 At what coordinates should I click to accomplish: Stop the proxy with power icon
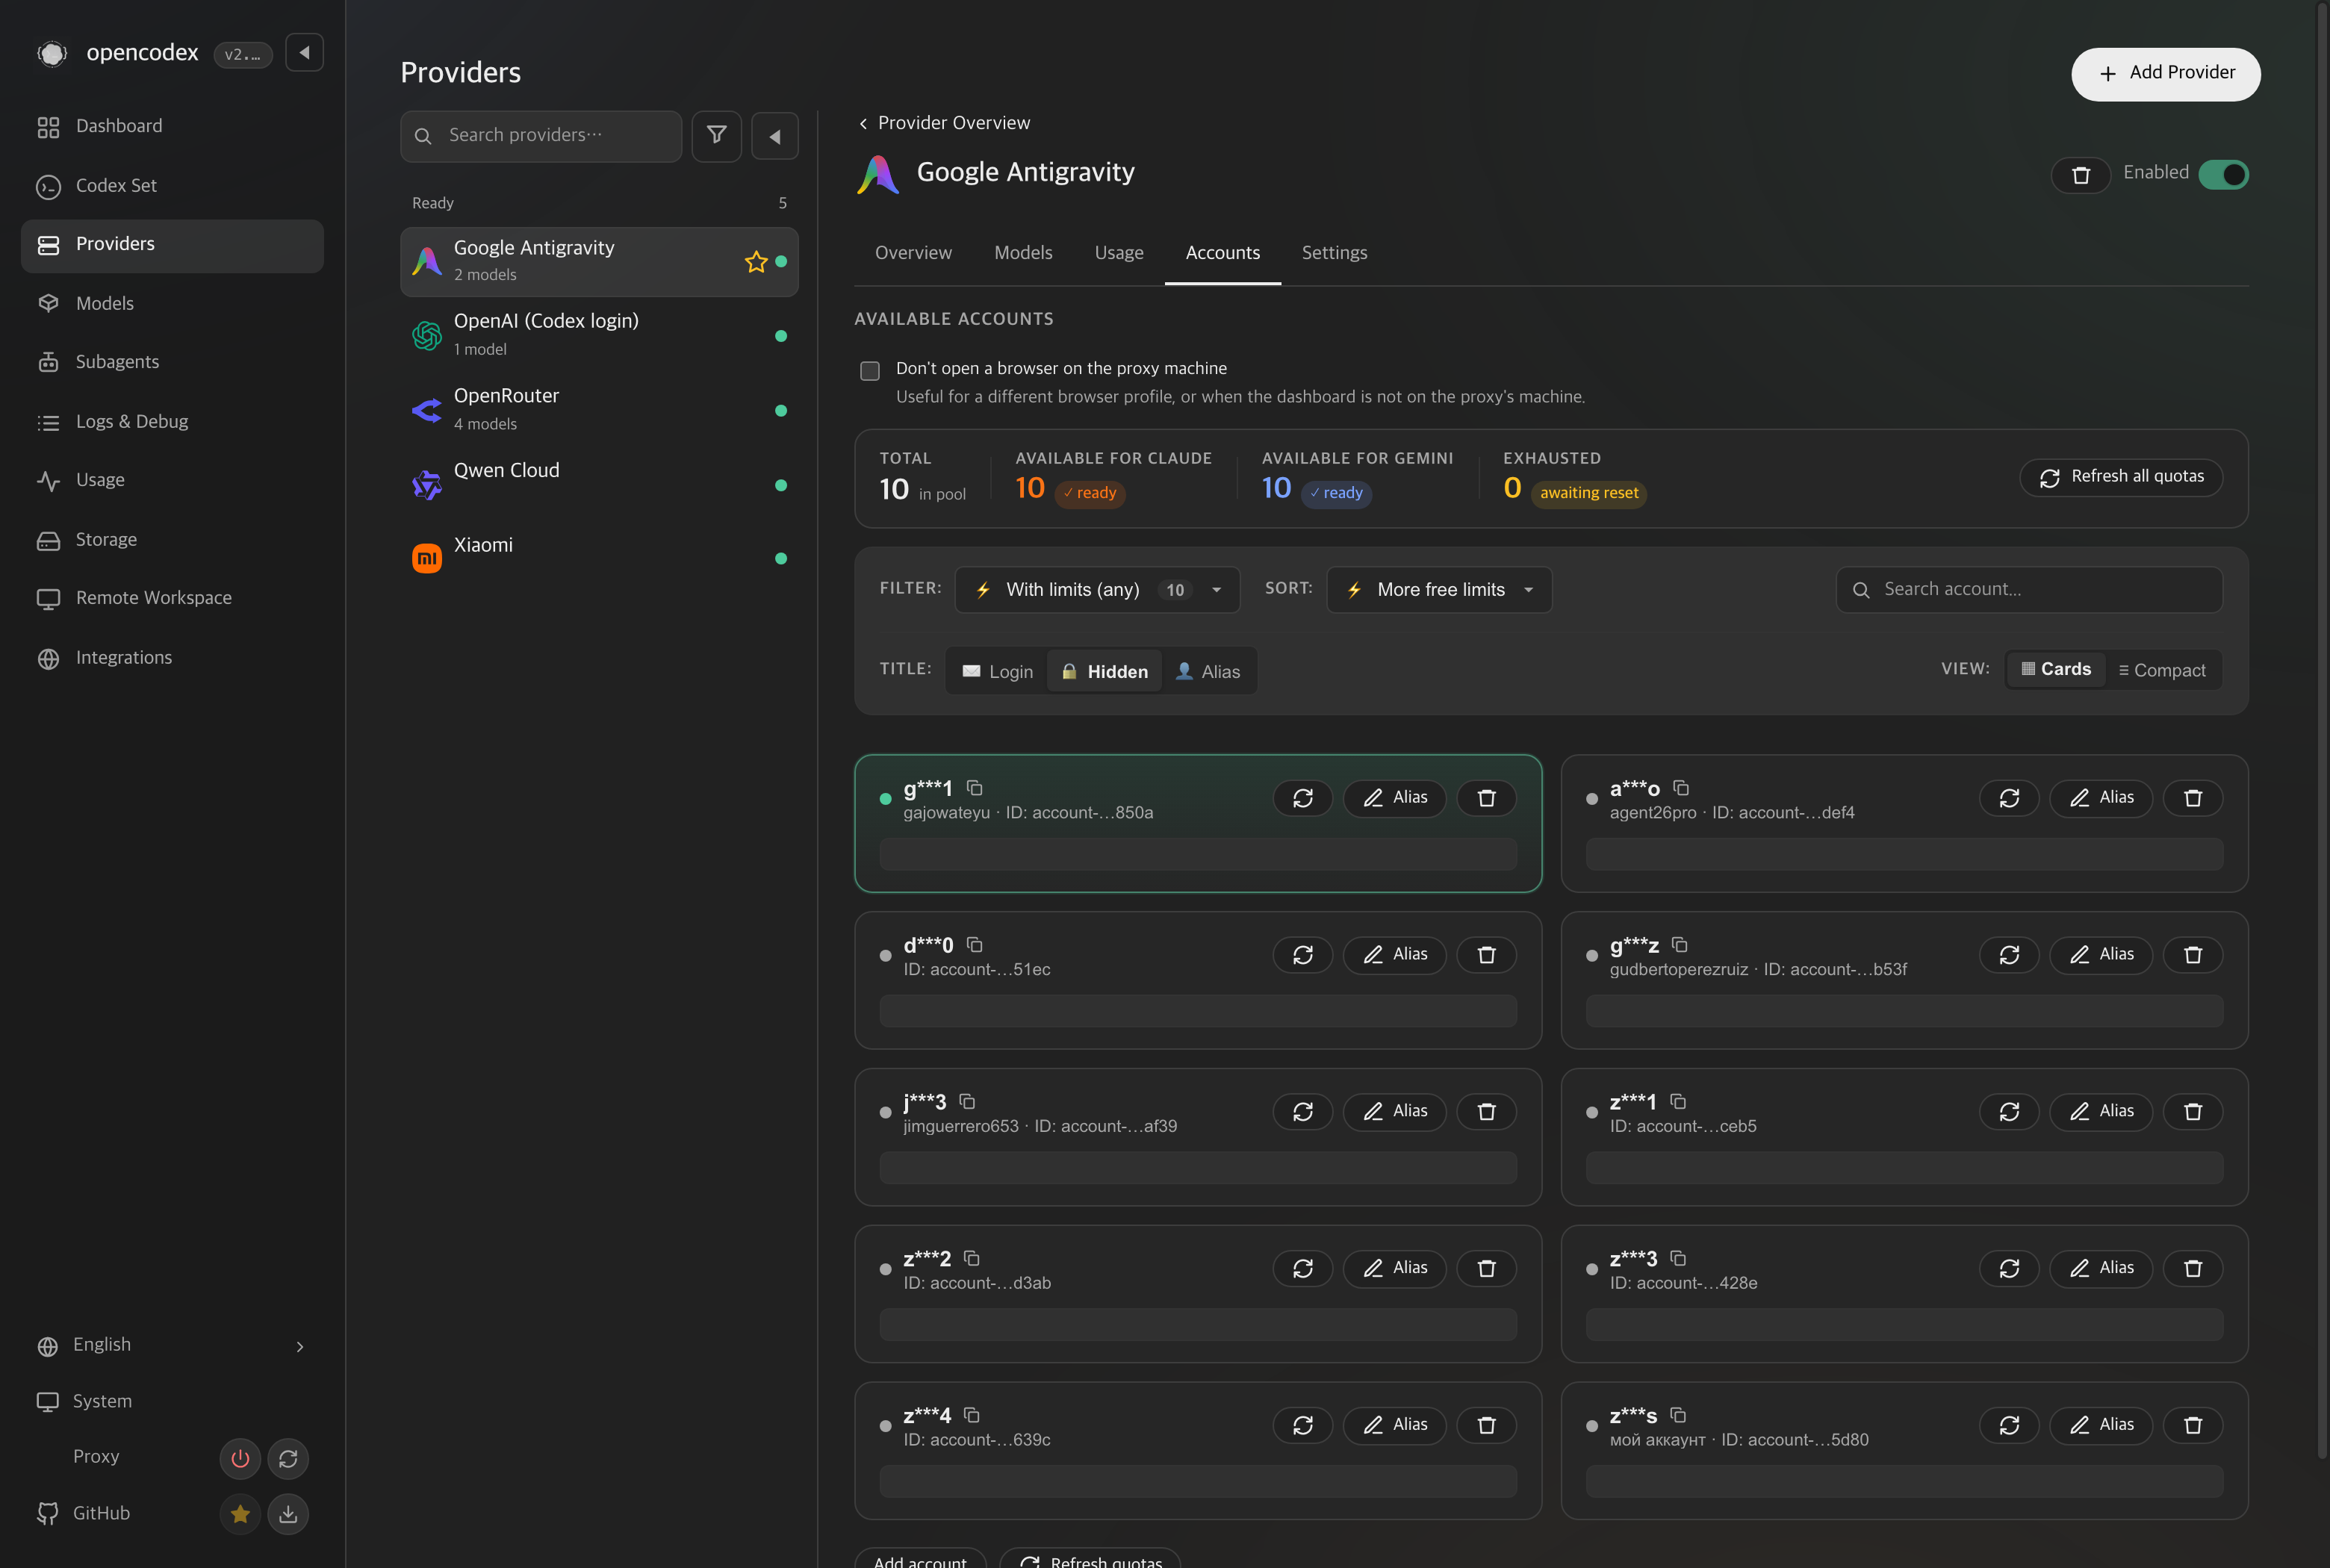pos(240,1458)
